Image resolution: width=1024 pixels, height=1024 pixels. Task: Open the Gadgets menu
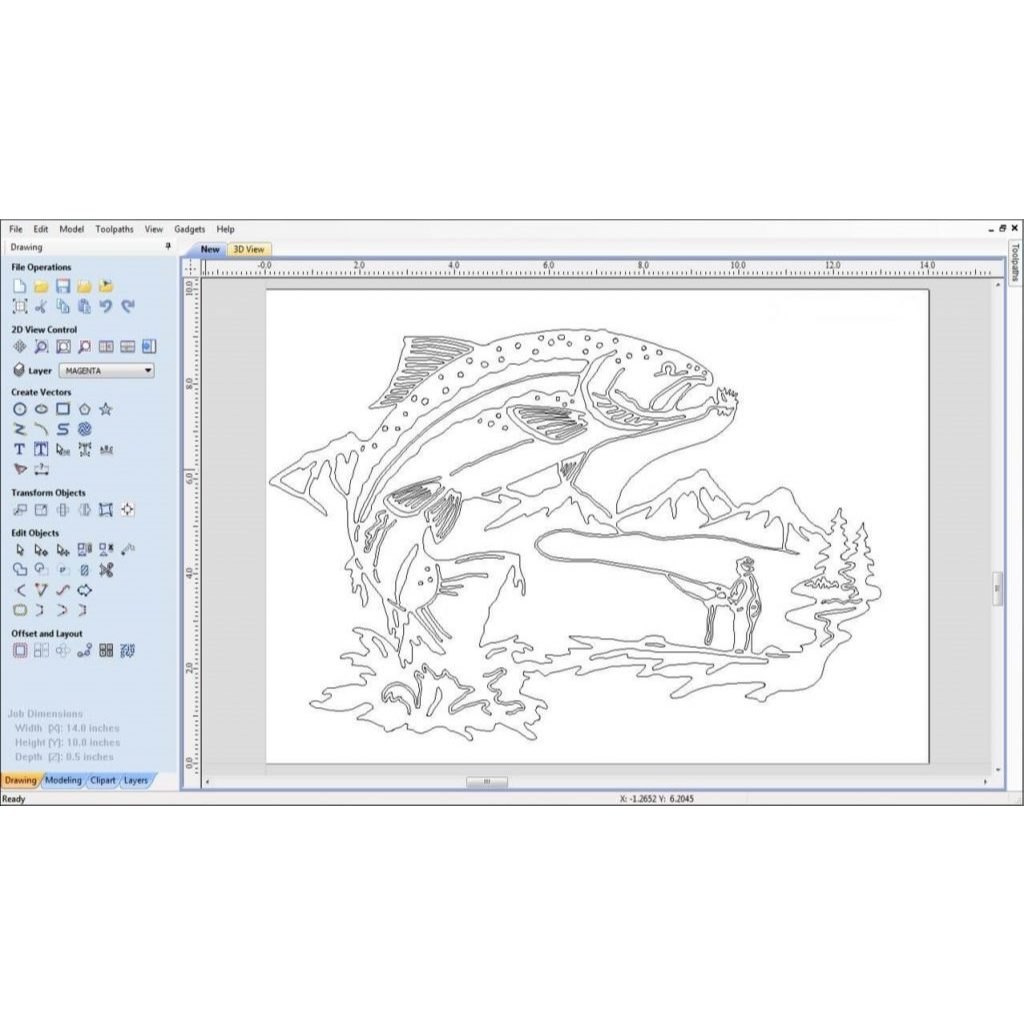pyautogui.click(x=189, y=229)
